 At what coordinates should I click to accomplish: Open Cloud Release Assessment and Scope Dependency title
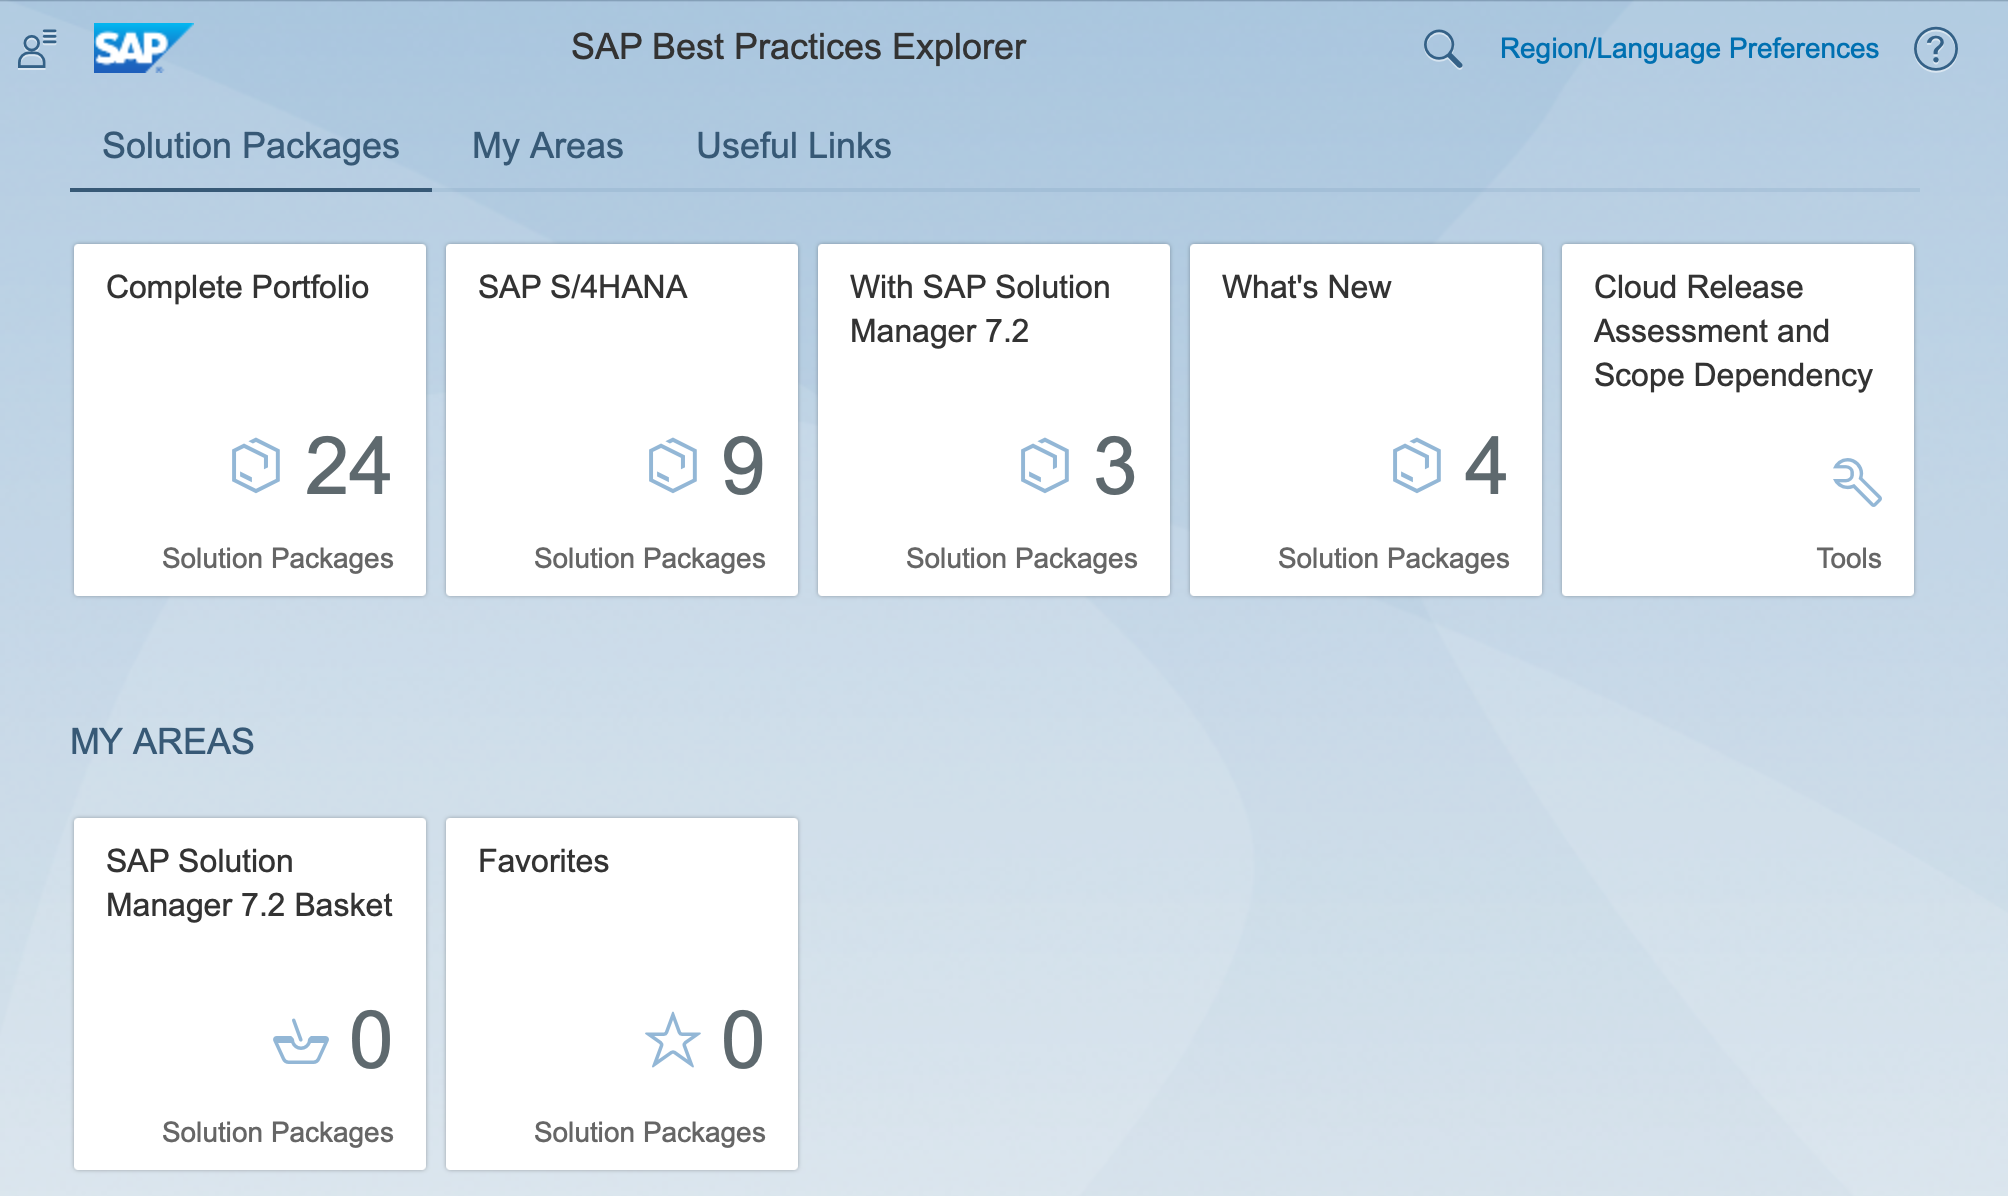1733,331
